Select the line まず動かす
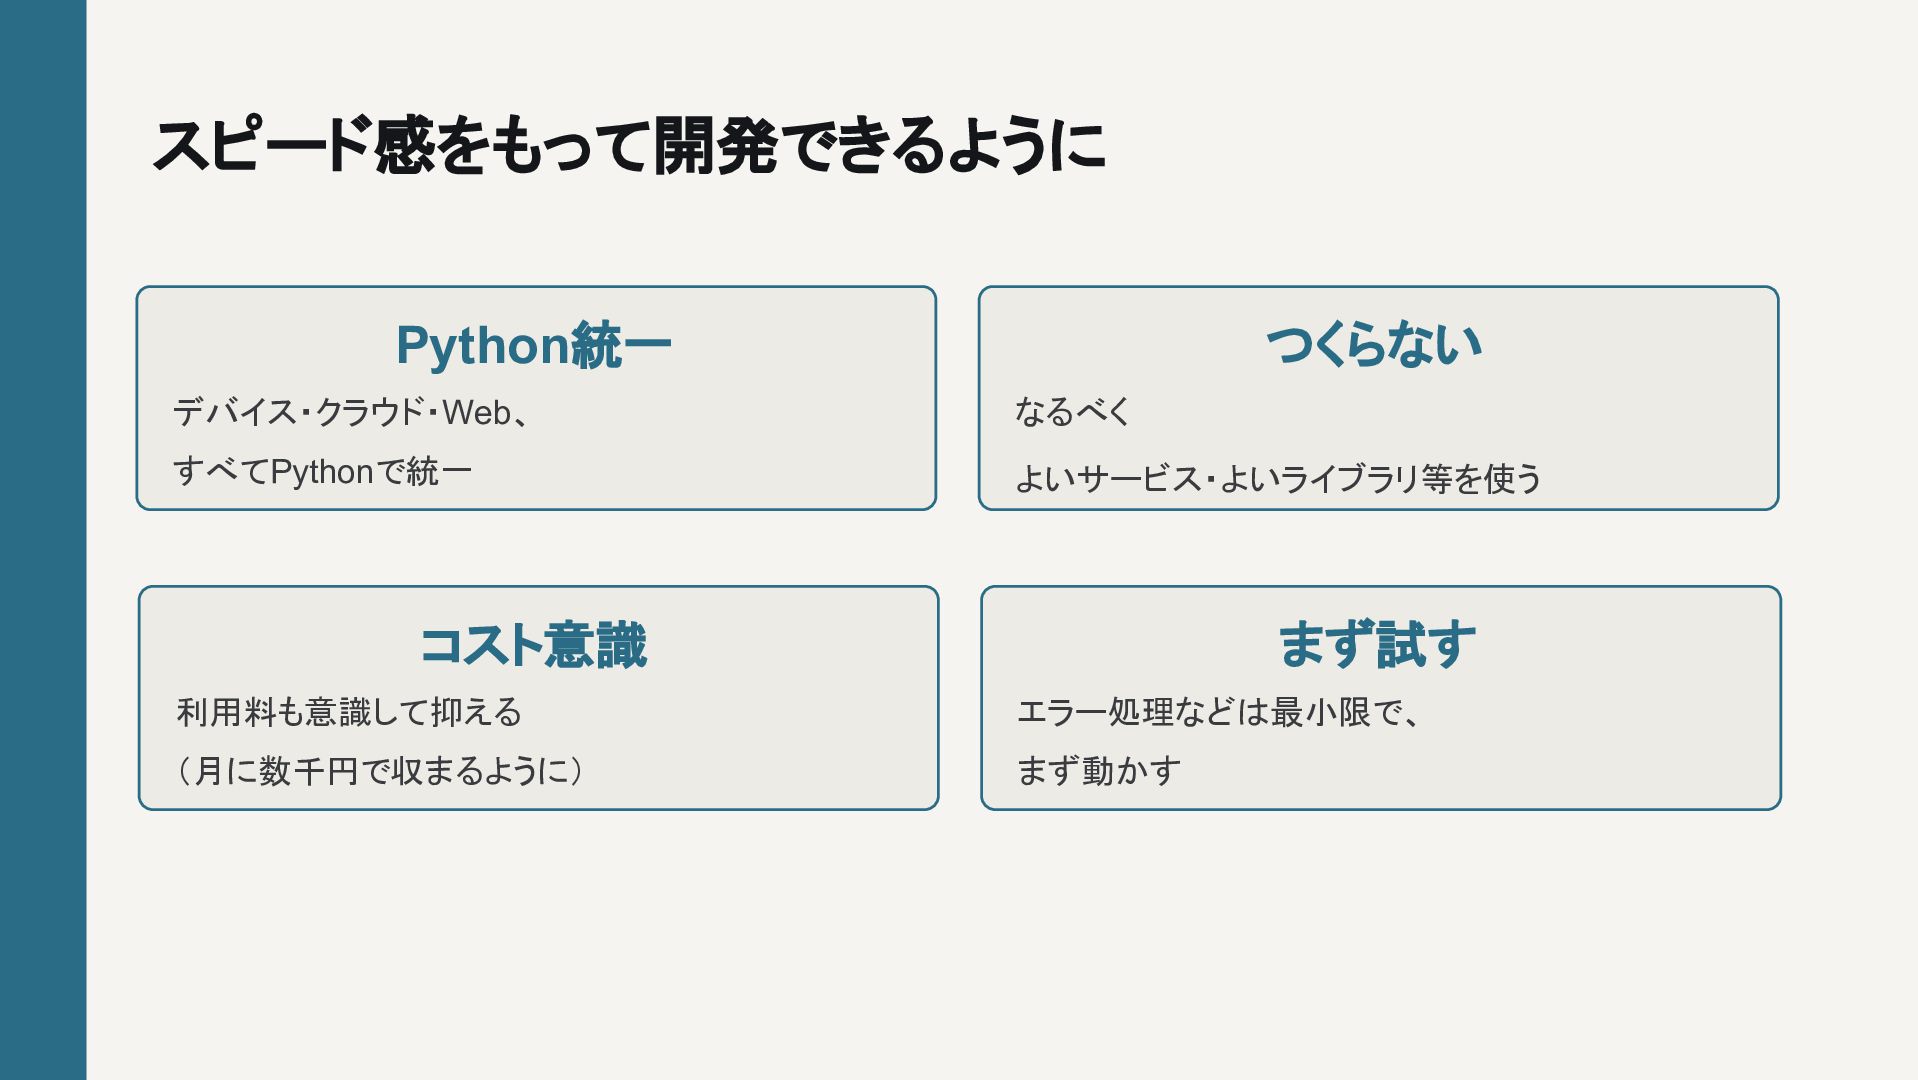Viewport: 1918px width, 1080px height. 1099,771
